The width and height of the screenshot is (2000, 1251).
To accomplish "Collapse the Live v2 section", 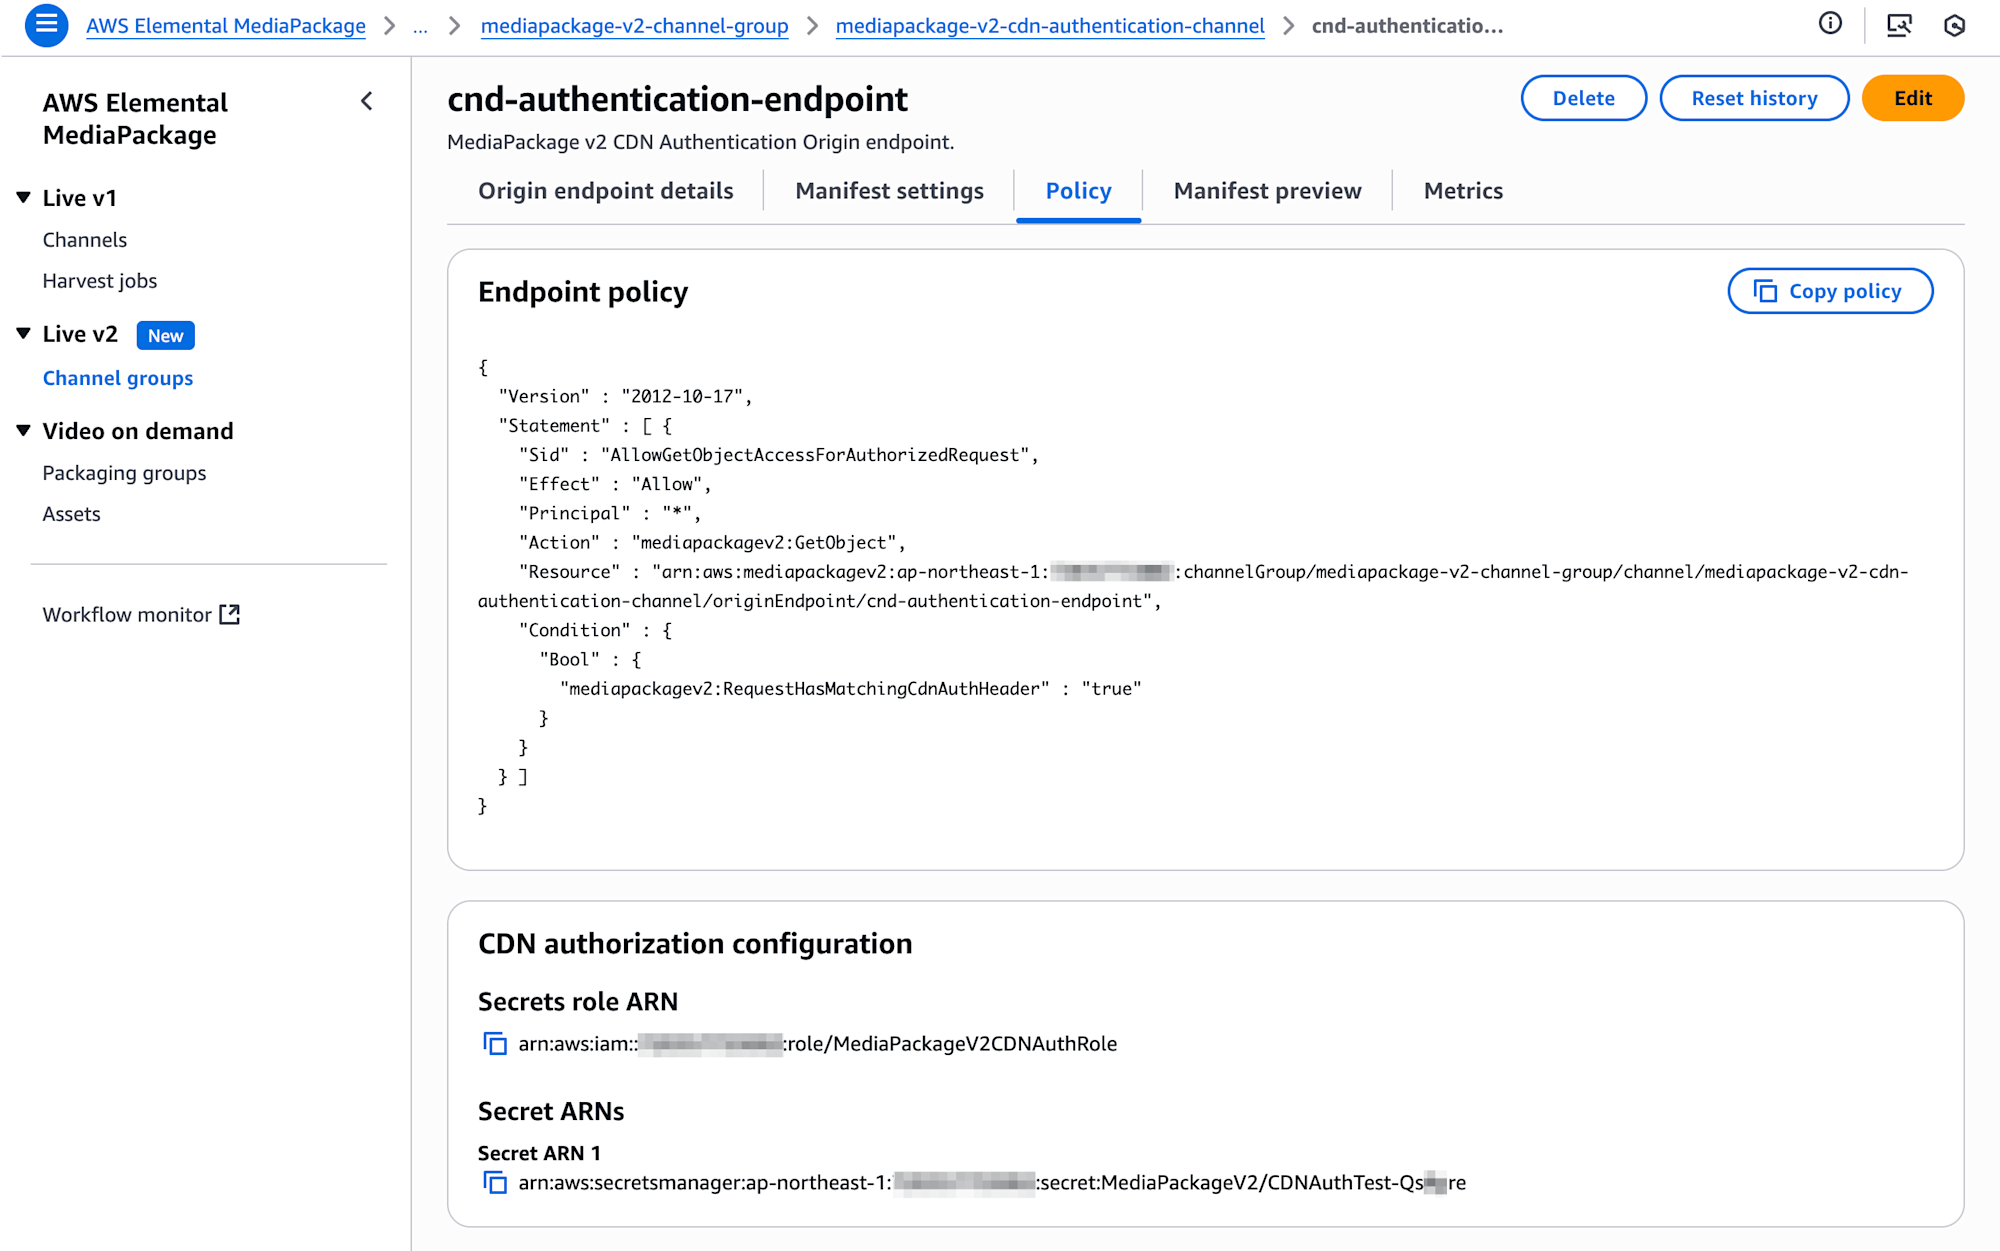I will 24,334.
